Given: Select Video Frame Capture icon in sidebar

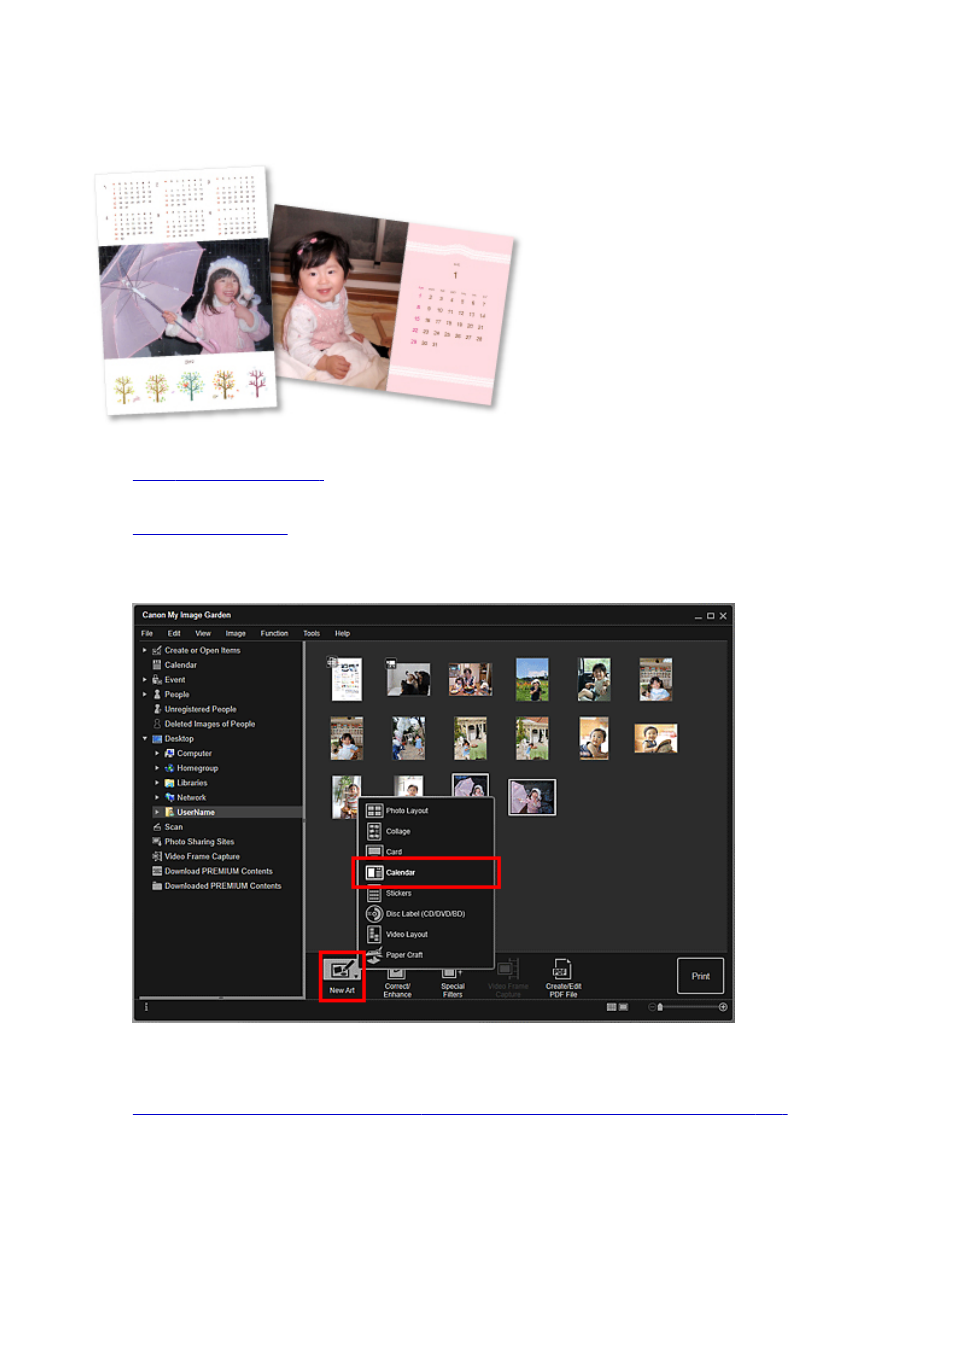Looking at the screenshot, I should point(157,857).
